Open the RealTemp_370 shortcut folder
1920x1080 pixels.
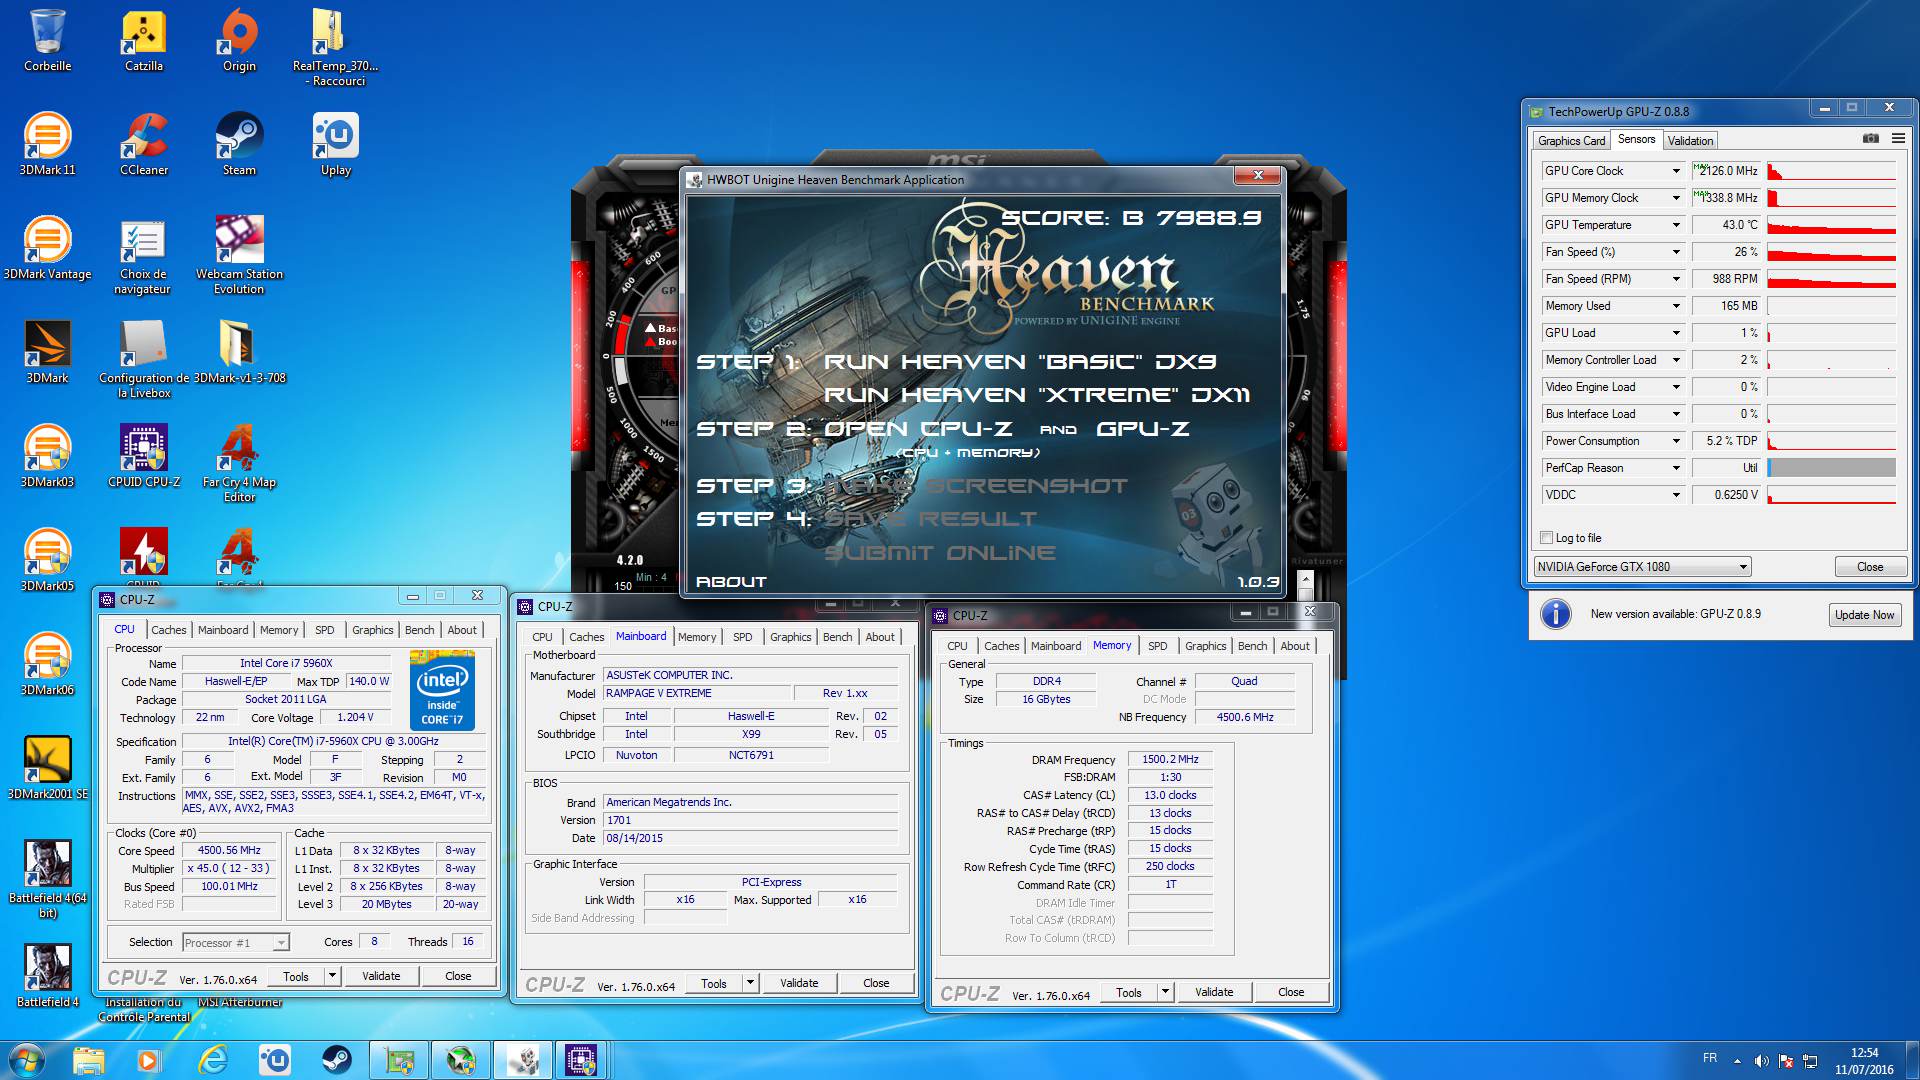(335, 47)
